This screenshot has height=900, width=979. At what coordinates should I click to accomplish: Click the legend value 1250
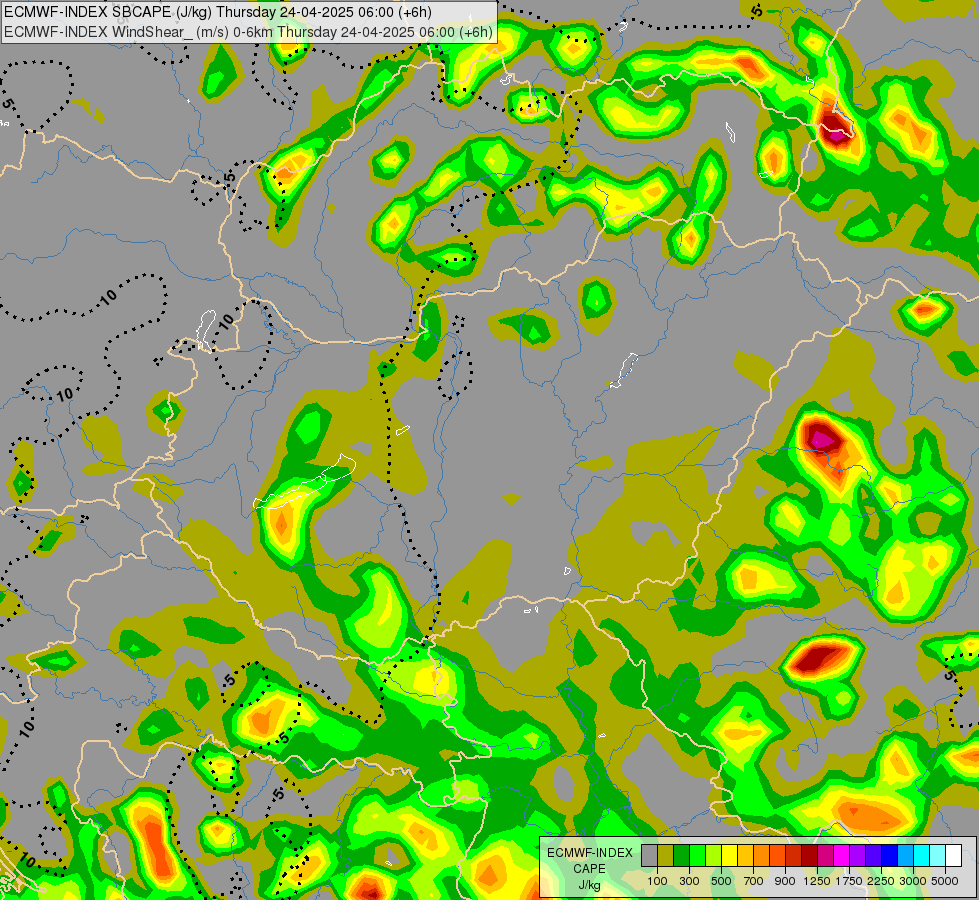pyautogui.click(x=817, y=881)
